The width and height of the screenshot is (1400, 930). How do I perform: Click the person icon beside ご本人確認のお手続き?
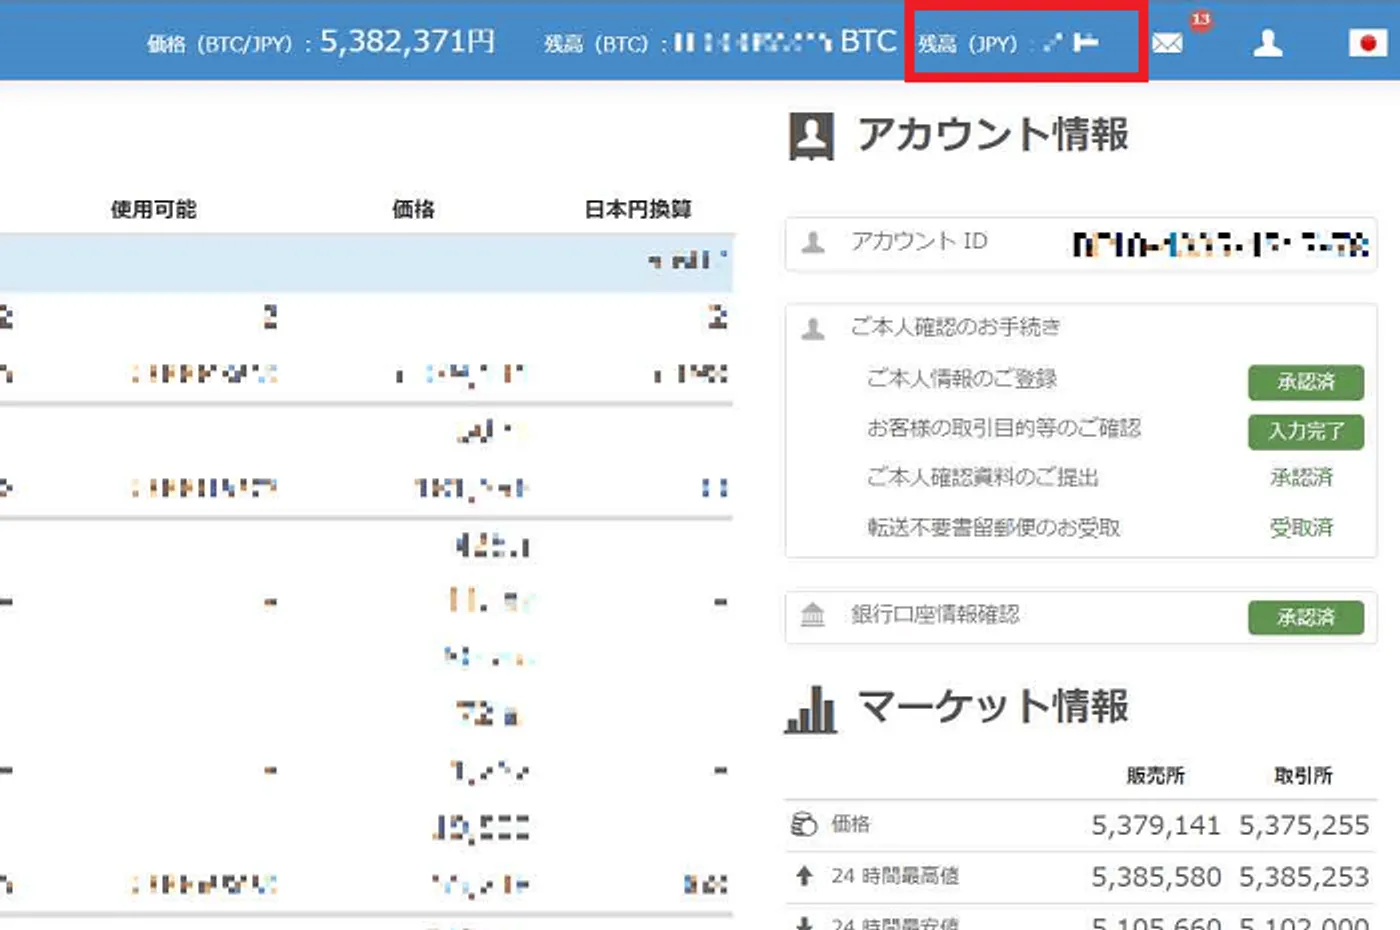[x=814, y=328]
